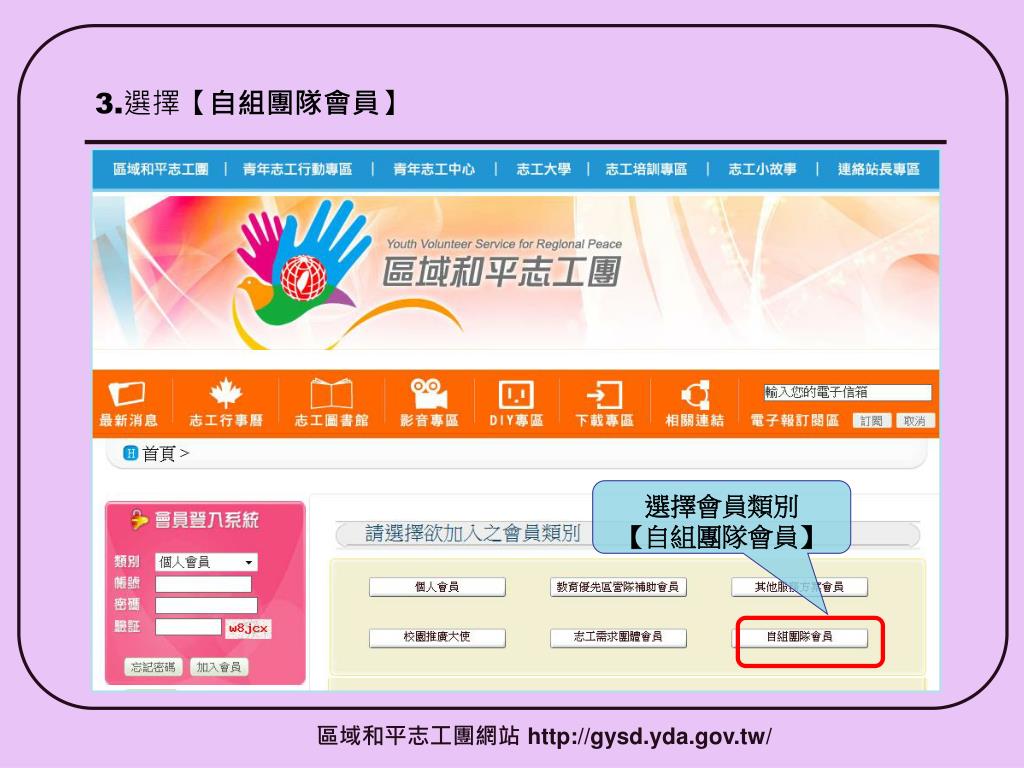
Task: Open the DIY專區 icon
Action: pyautogui.click(x=516, y=394)
